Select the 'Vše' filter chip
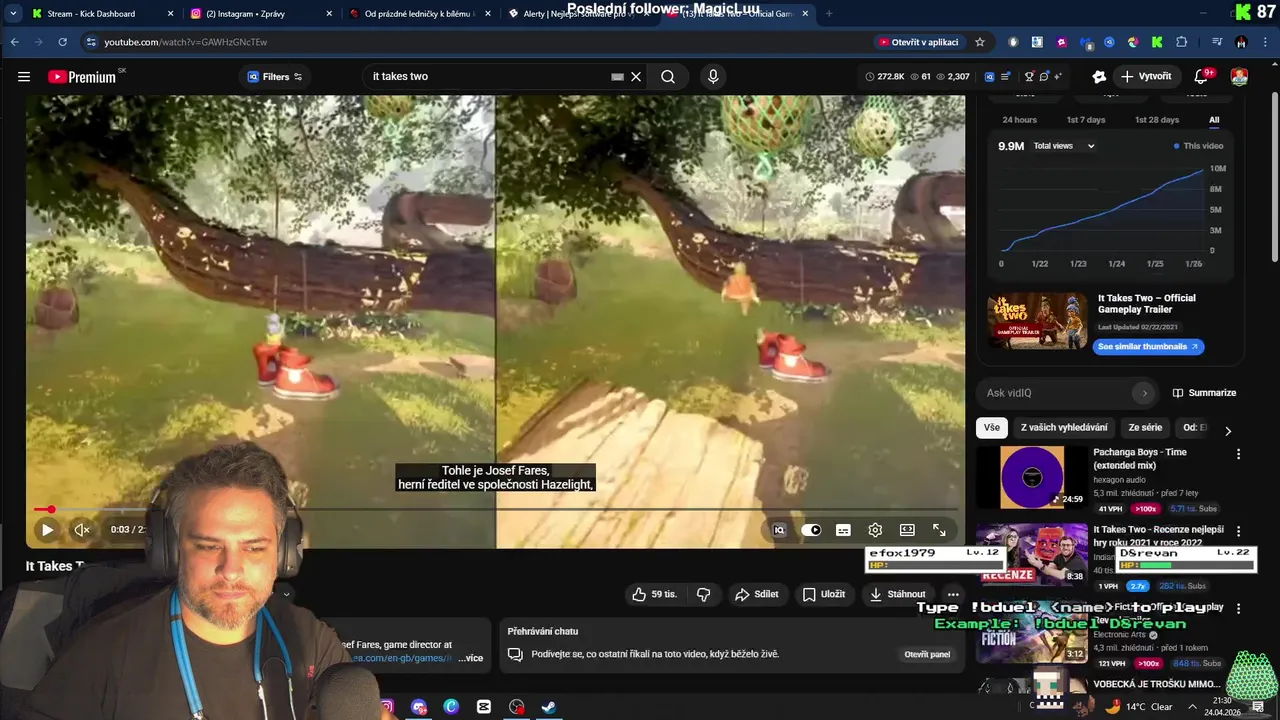The height and width of the screenshot is (720, 1280). [x=991, y=427]
